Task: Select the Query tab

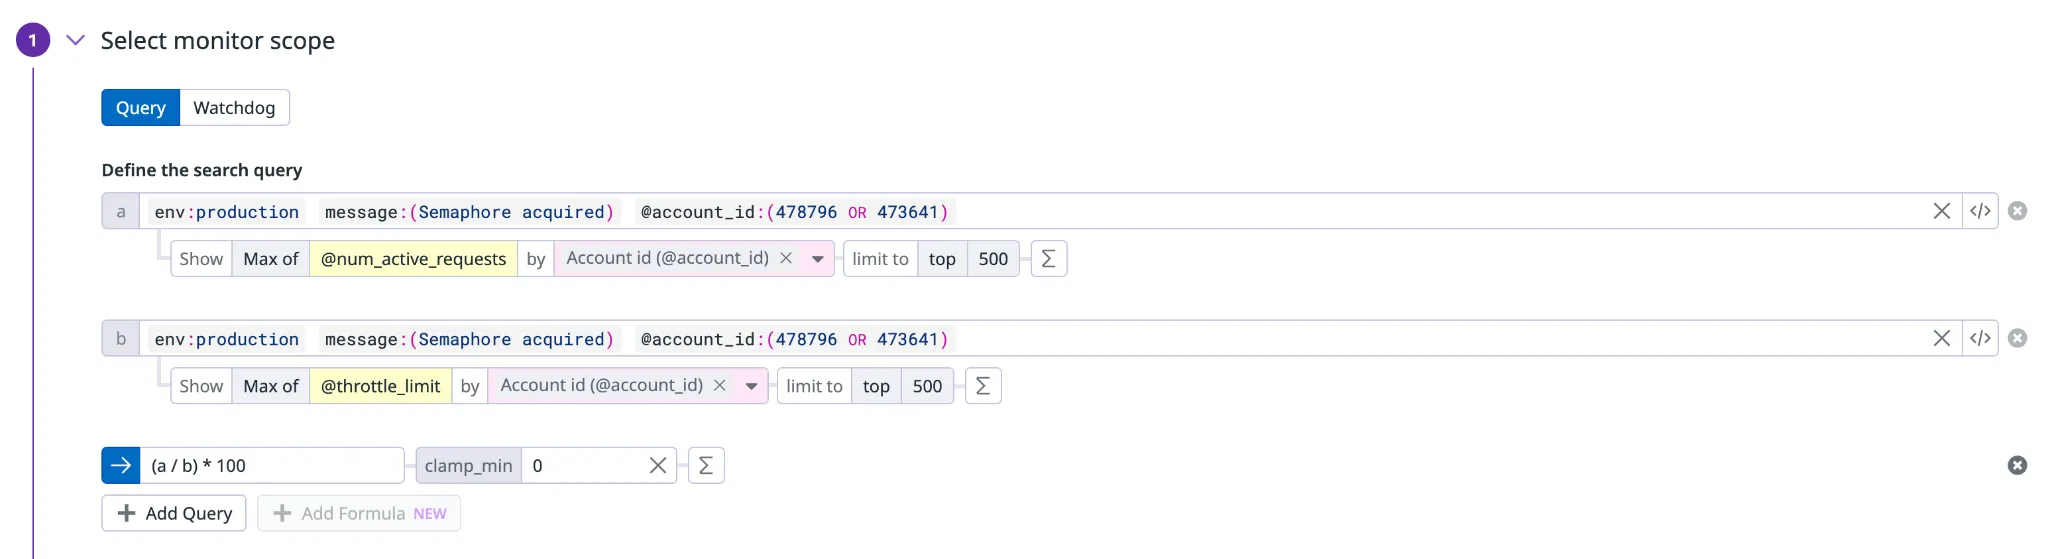Action: click(x=140, y=108)
